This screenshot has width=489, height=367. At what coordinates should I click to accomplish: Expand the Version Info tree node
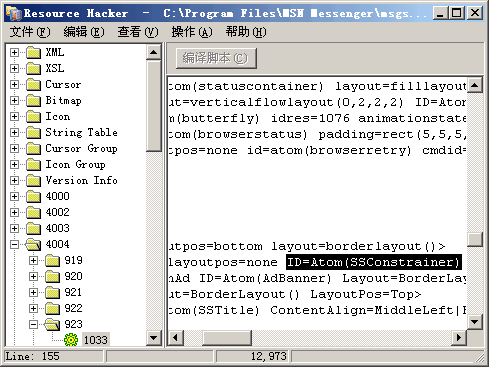tap(14, 181)
